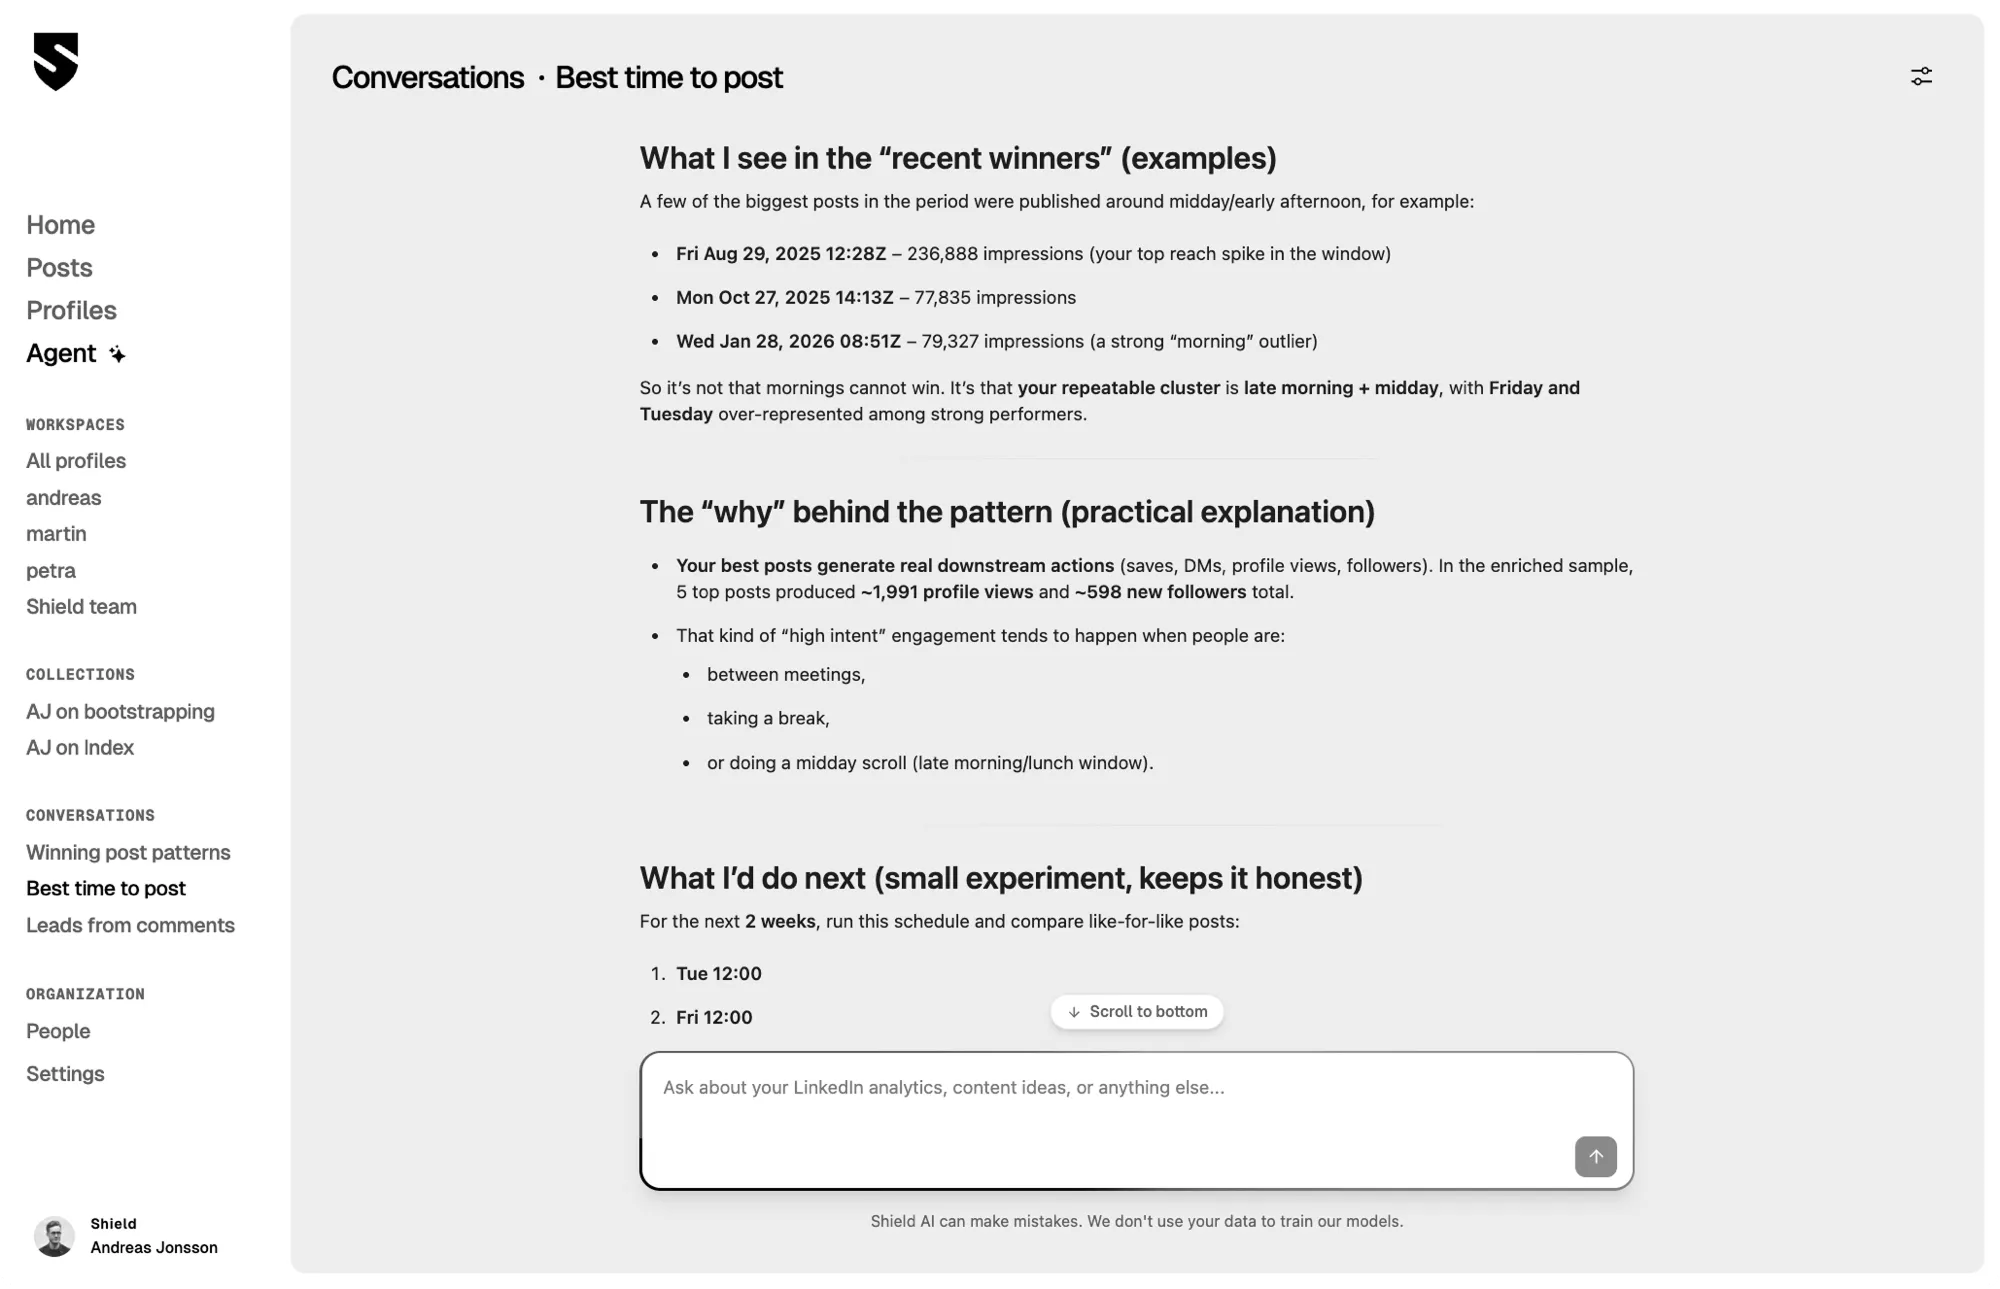The image size is (2000, 1289).
Task: Open the All profiles workspace
Action: [76, 461]
